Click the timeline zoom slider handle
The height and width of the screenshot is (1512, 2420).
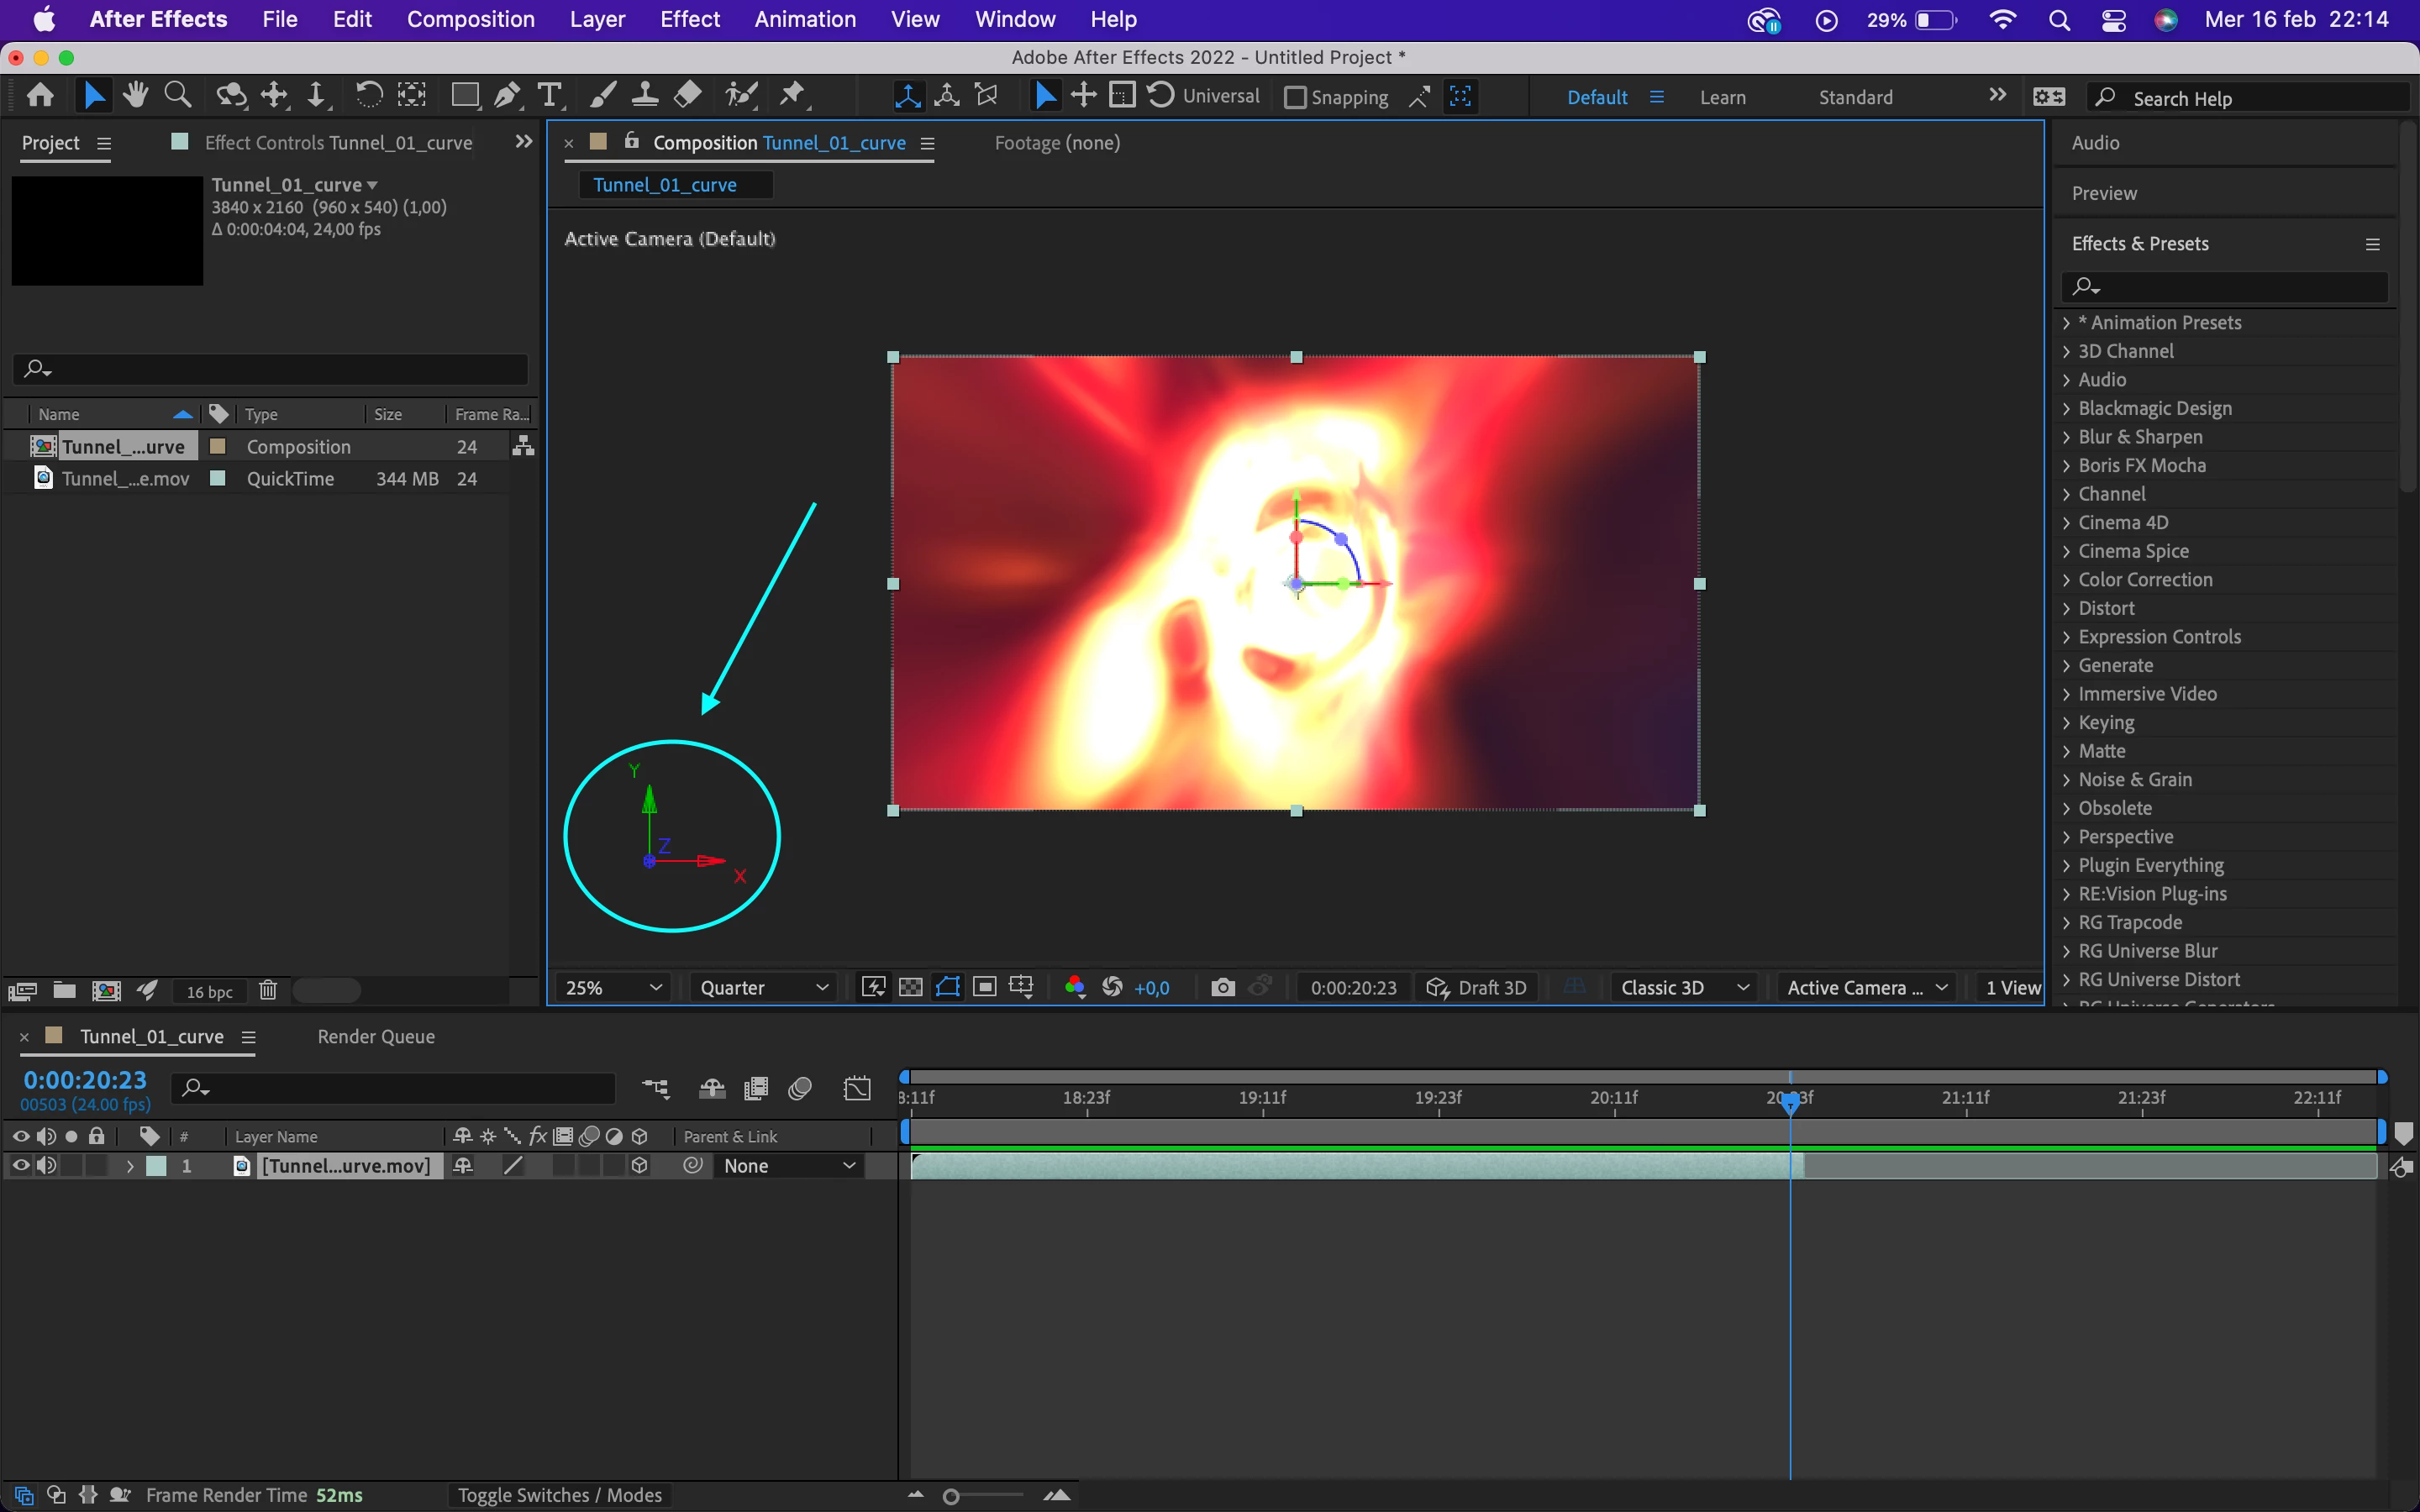coord(951,1496)
